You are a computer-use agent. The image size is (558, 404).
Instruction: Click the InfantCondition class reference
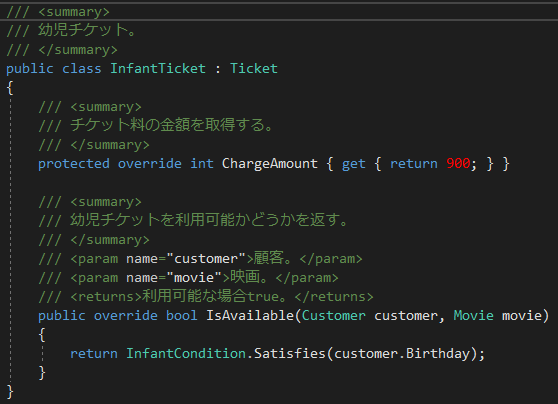[186, 353]
